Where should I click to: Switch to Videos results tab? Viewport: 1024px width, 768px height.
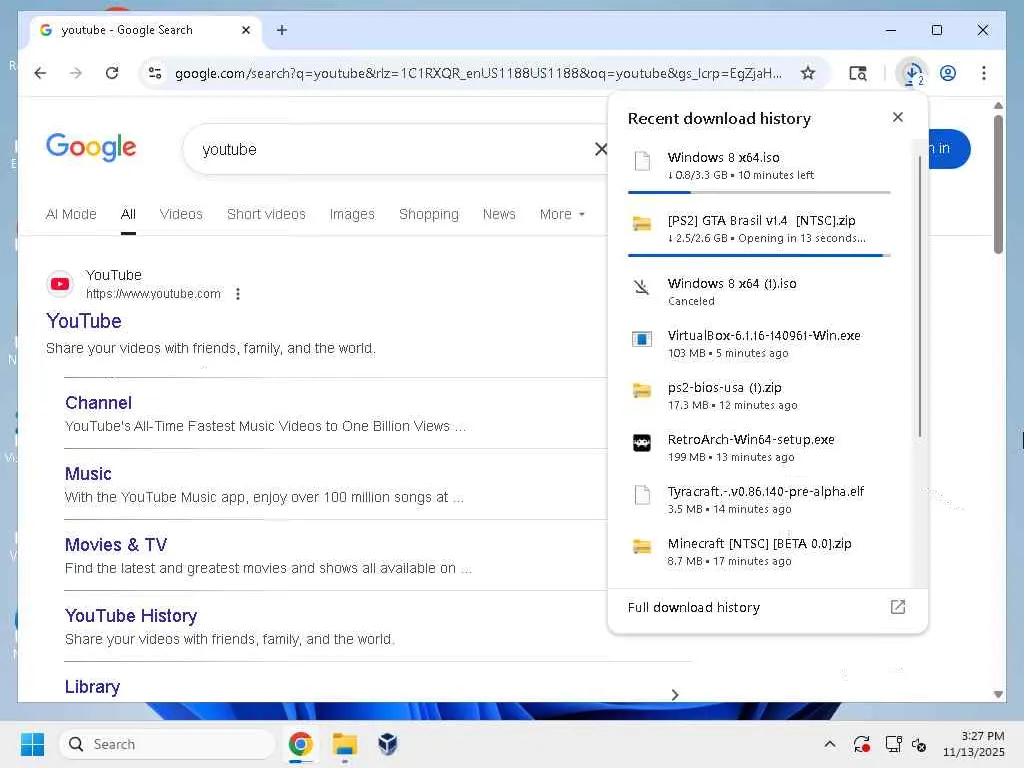click(181, 214)
